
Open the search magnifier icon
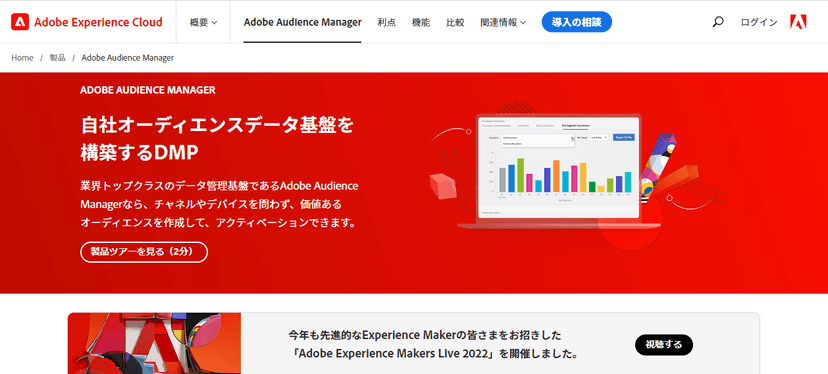[x=718, y=22]
